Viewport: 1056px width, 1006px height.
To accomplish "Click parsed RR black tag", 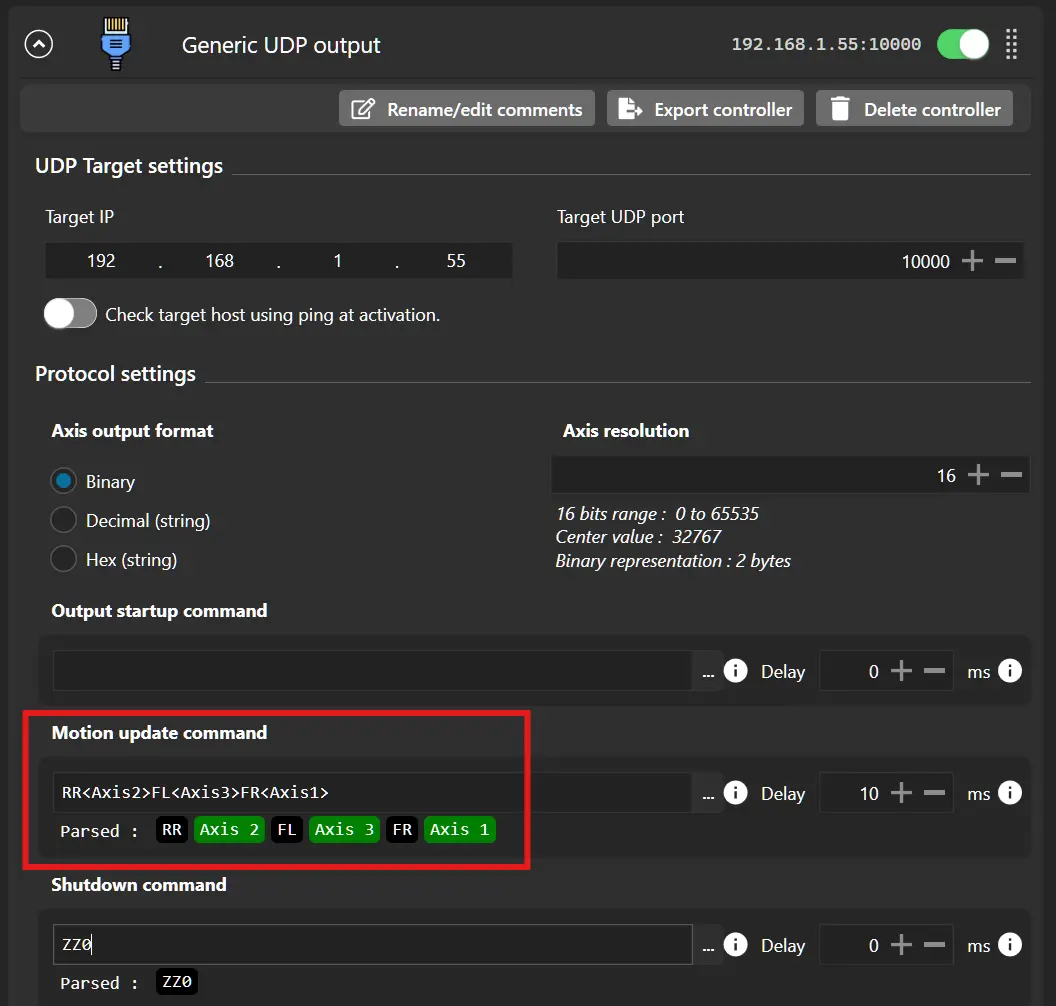I will pos(172,830).
